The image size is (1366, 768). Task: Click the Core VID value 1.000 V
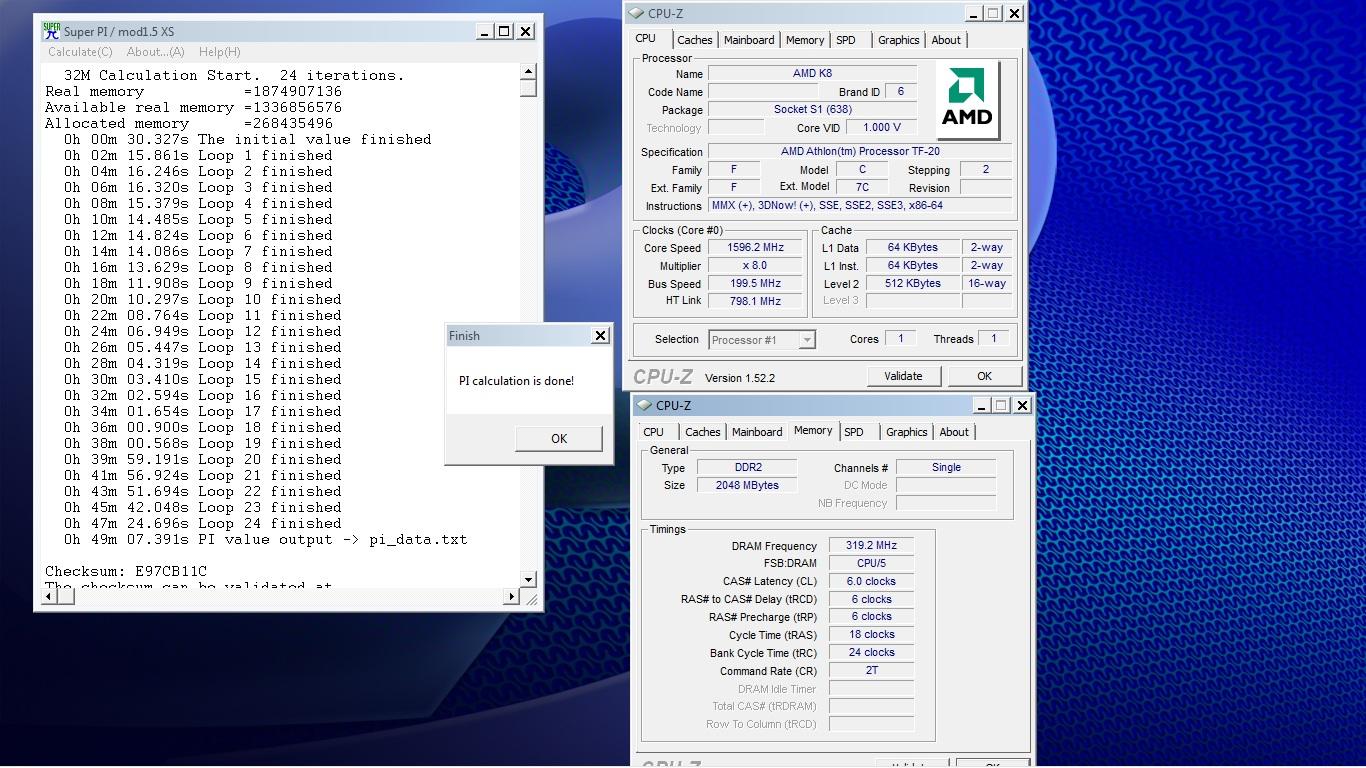pos(881,128)
